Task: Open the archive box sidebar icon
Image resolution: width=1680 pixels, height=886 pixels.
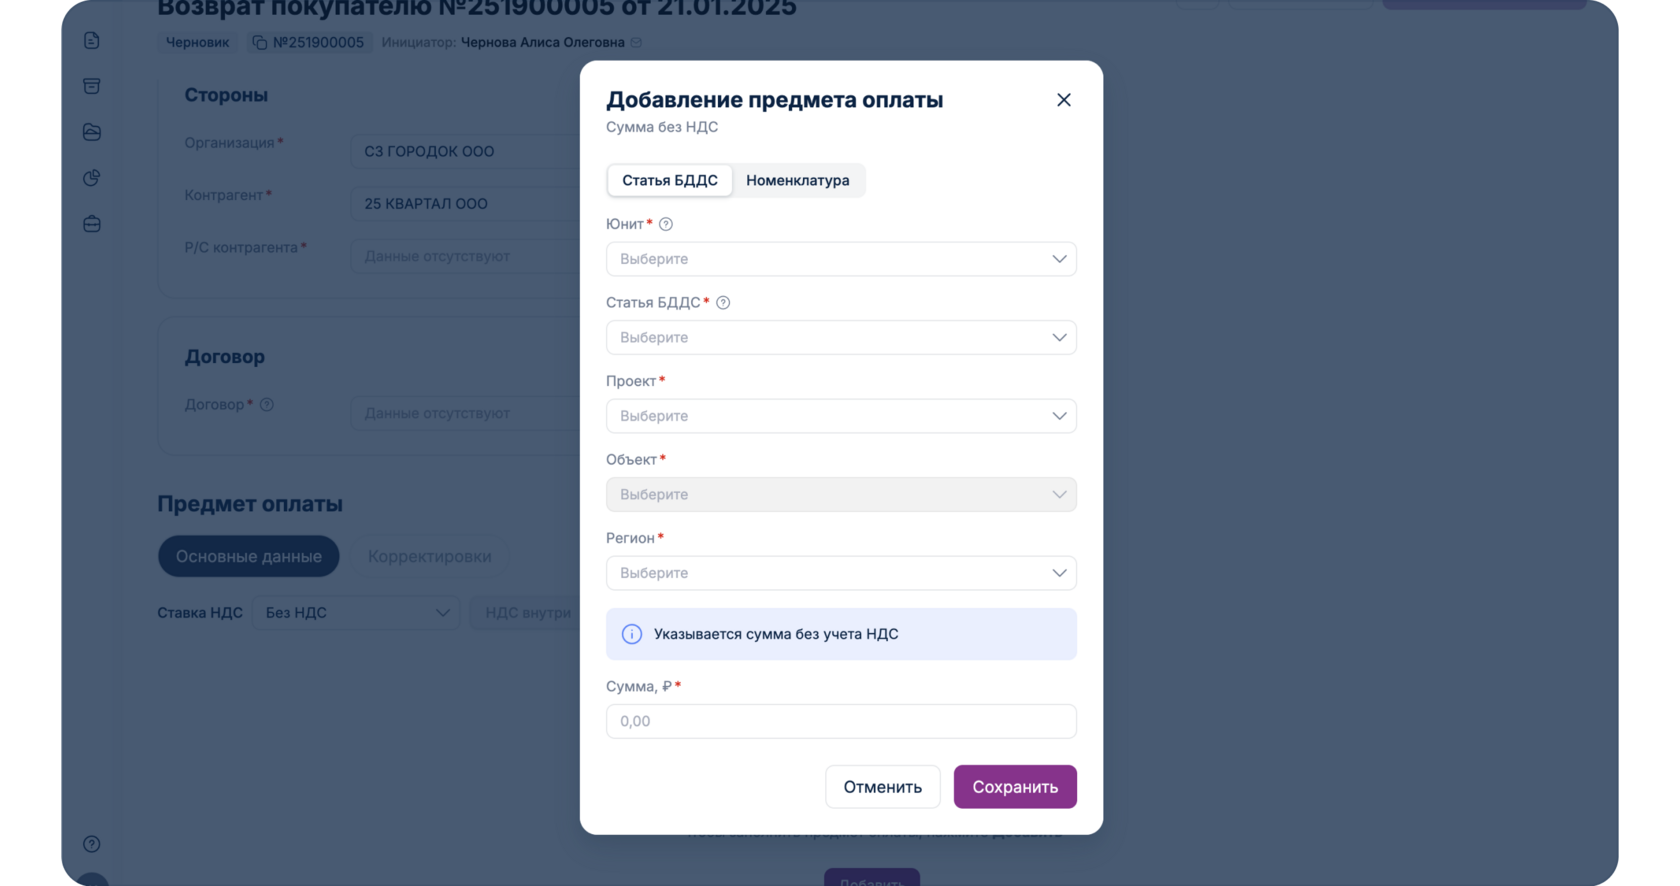Action: 92,86
